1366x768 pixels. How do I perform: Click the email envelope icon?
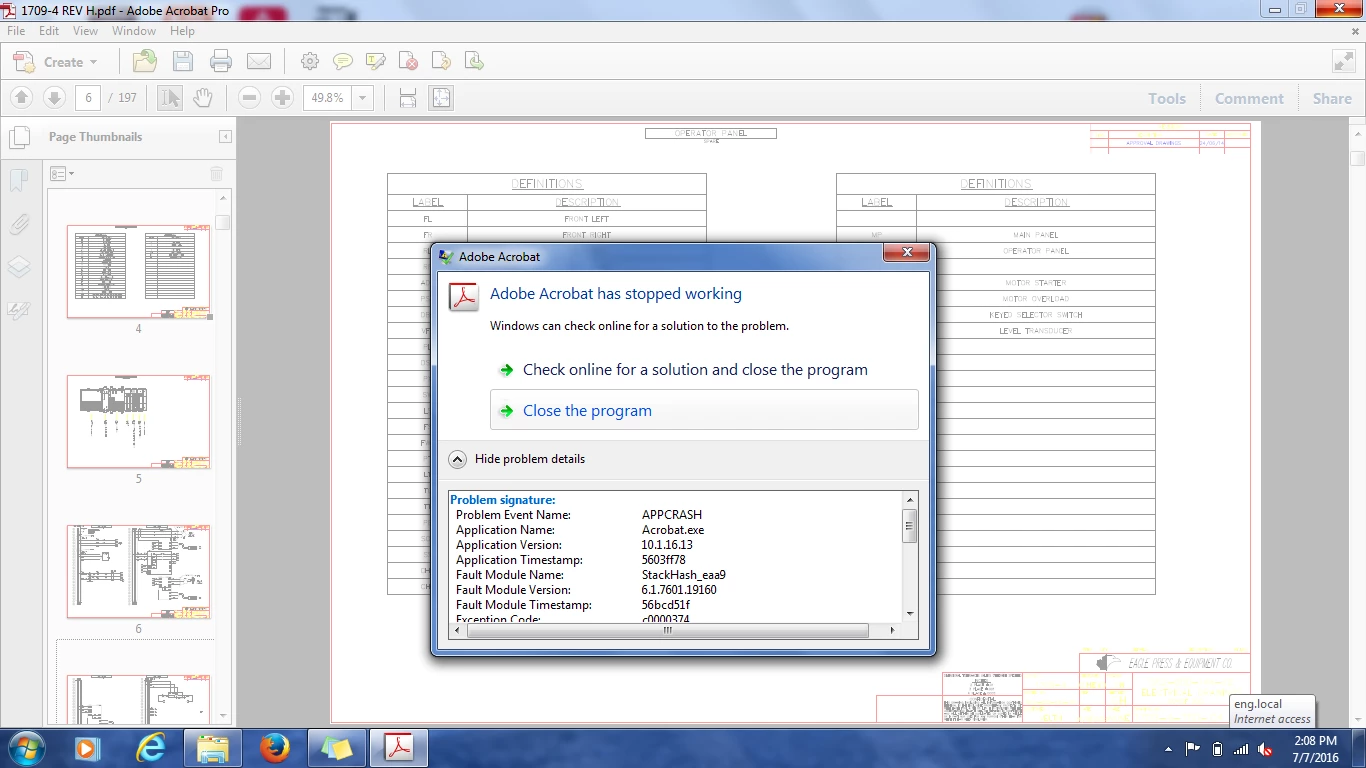click(x=259, y=62)
